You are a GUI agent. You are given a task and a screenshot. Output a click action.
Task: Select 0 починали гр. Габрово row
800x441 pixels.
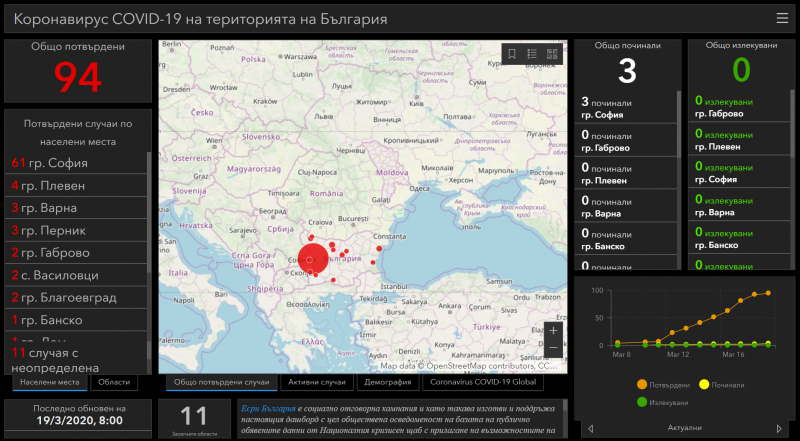coord(626,140)
